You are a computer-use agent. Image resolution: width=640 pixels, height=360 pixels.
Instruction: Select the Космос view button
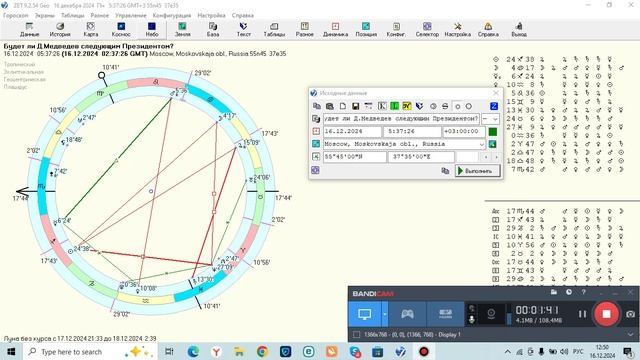pyautogui.click(x=121, y=30)
